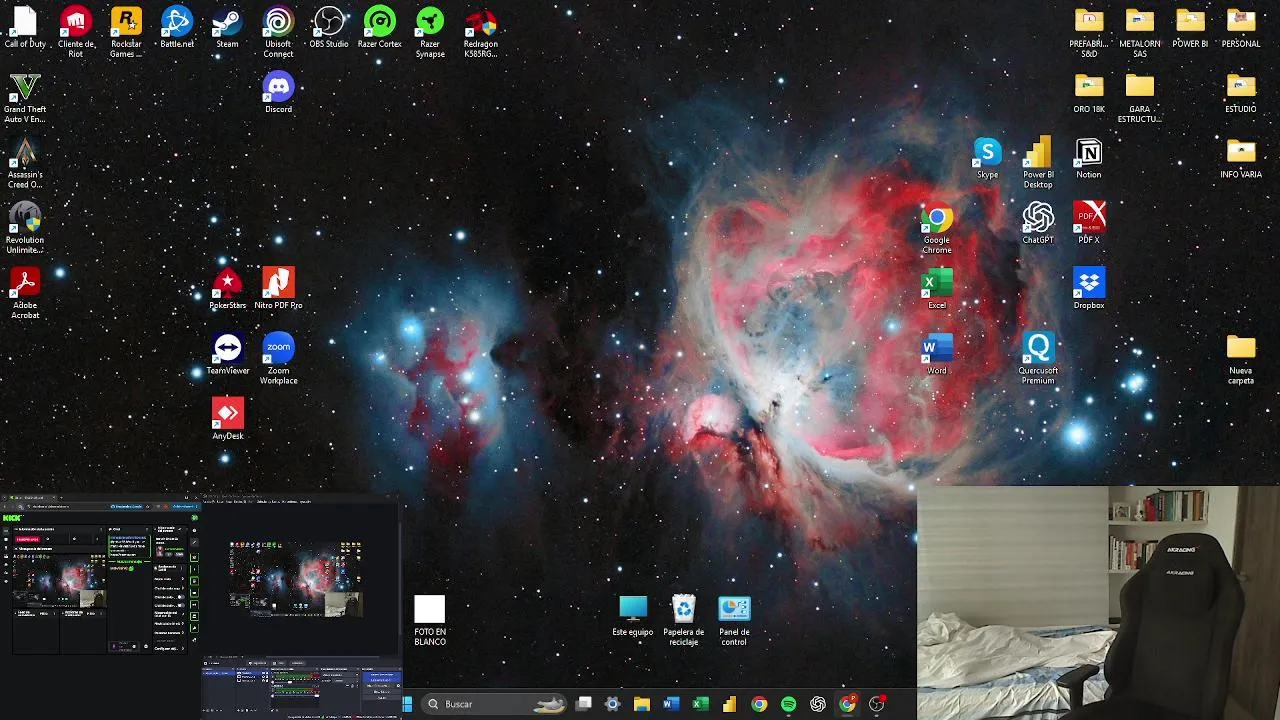Launch Word from the taskbar
Screen dimensions: 1280x720
point(671,704)
